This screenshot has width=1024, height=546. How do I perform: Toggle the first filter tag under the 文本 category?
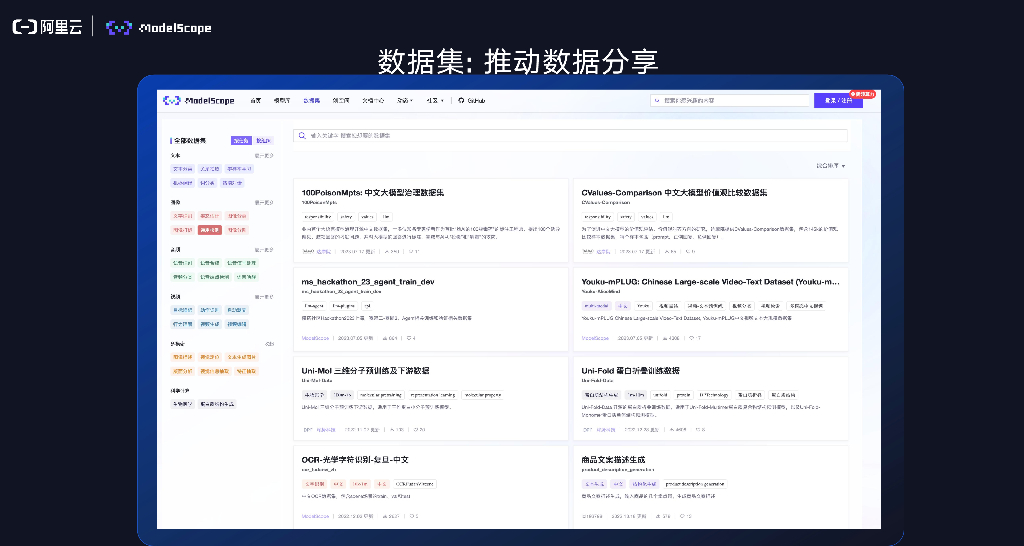pos(182,169)
